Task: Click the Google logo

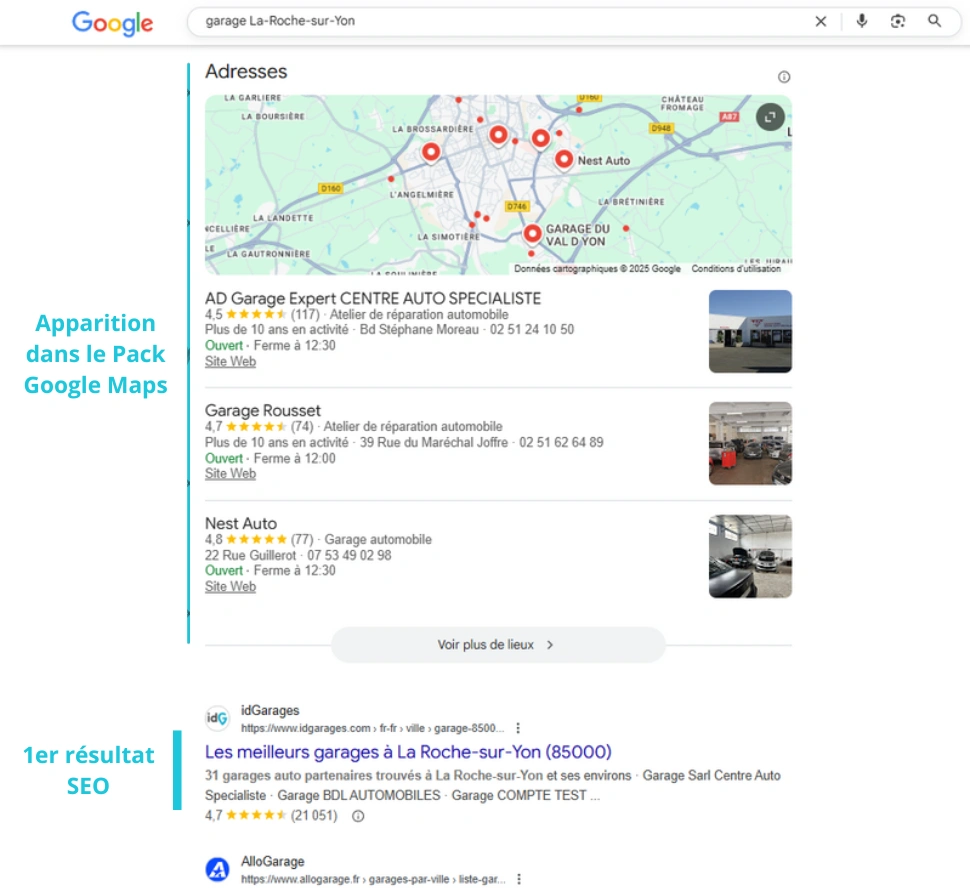Action: pos(112,23)
